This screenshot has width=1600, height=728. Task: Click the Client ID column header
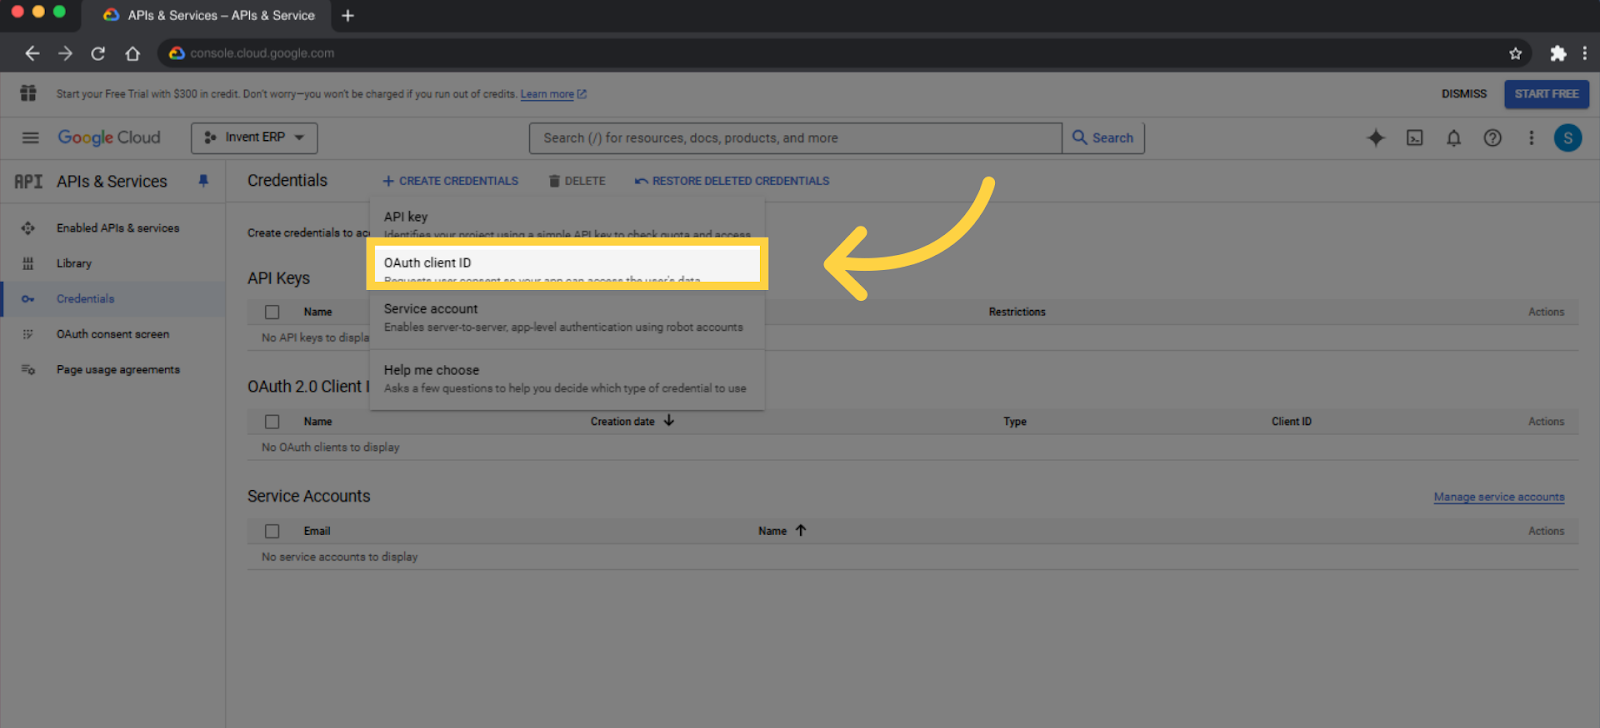(1291, 422)
